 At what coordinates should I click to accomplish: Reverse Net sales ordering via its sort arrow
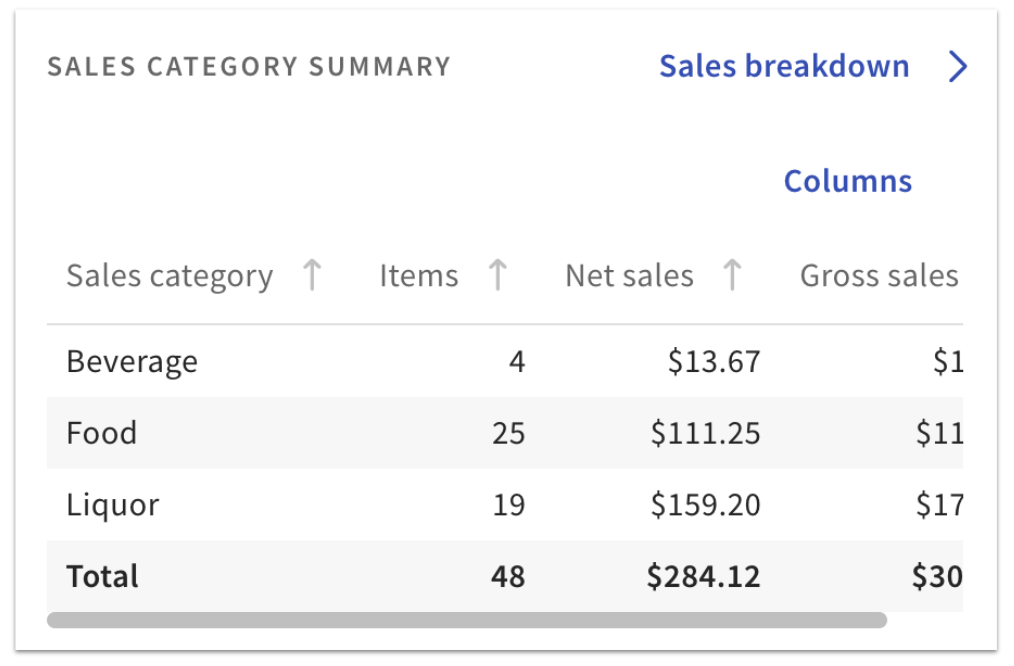coord(732,275)
